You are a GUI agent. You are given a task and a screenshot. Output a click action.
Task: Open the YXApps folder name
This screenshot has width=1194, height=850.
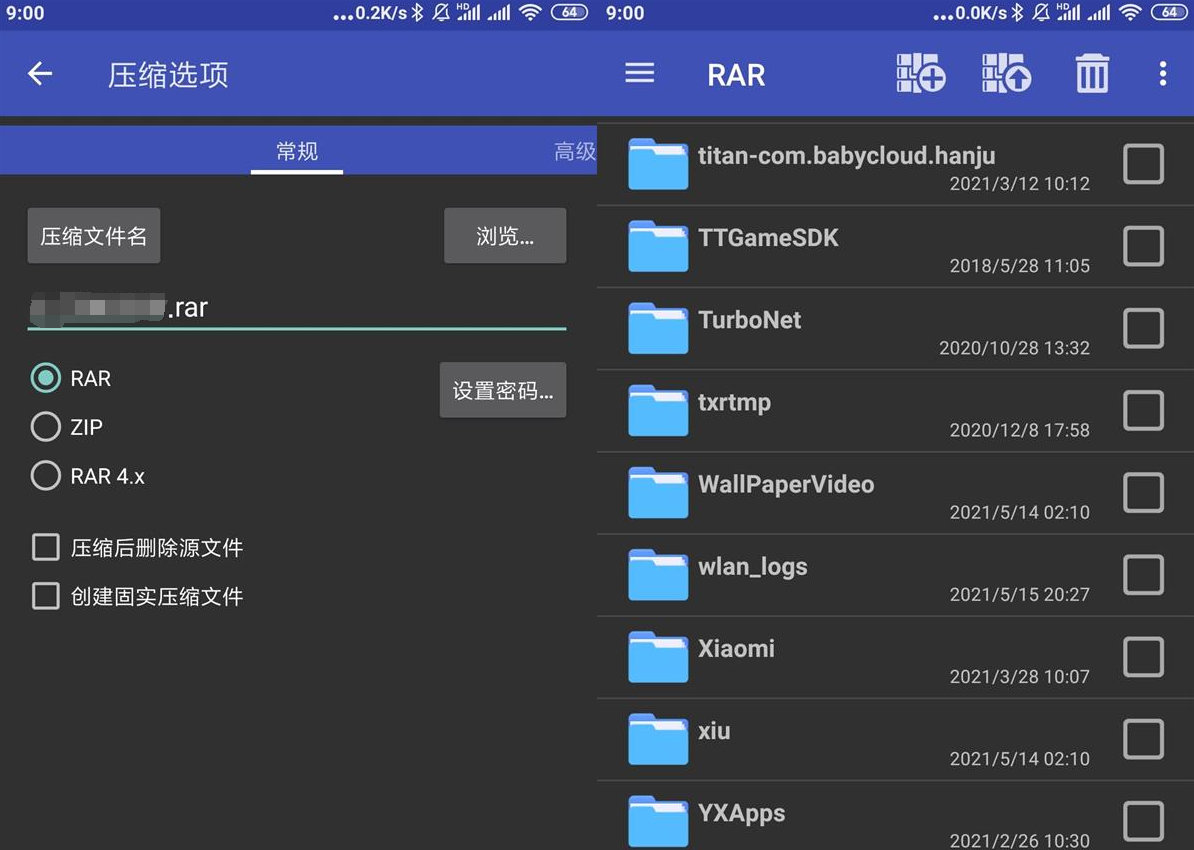742,813
